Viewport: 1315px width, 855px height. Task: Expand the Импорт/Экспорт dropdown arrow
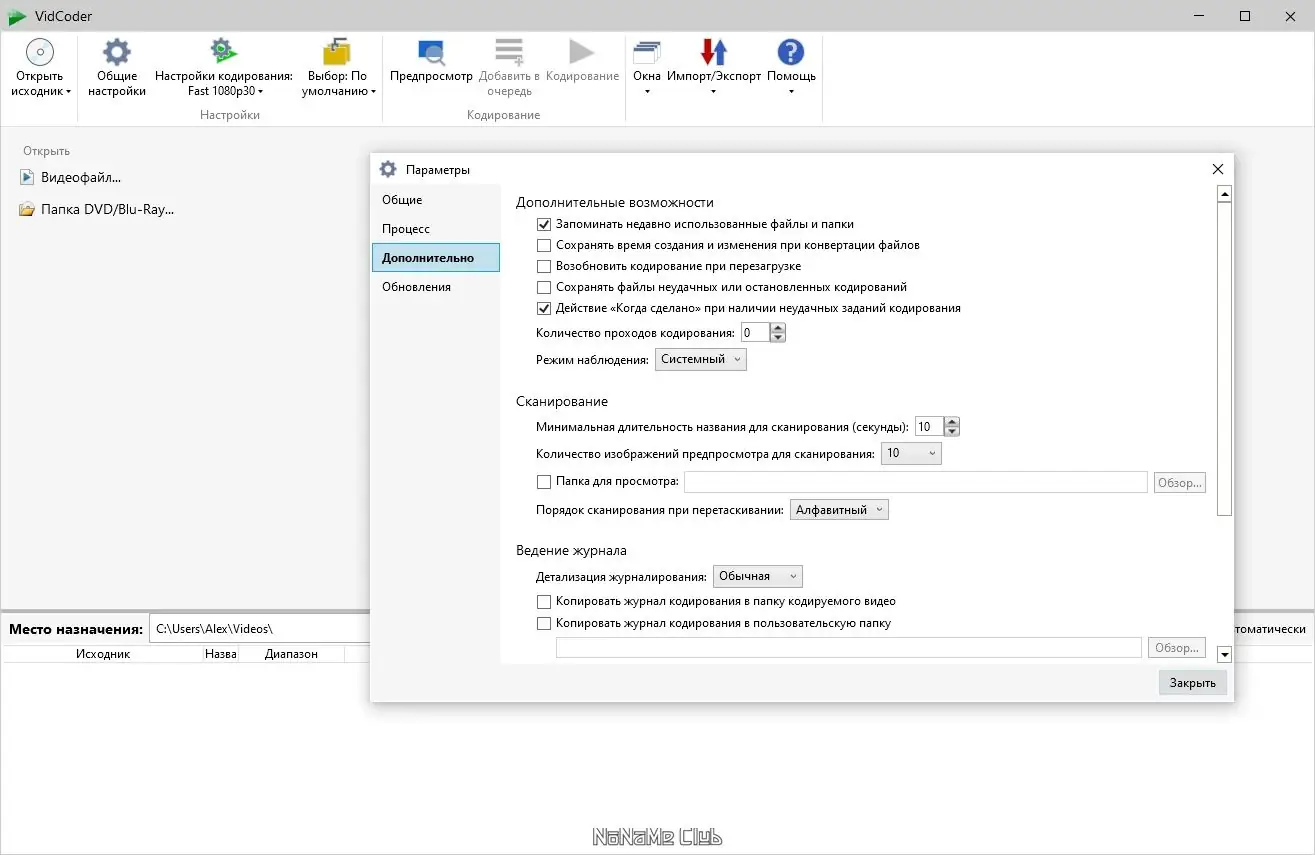tap(713, 93)
